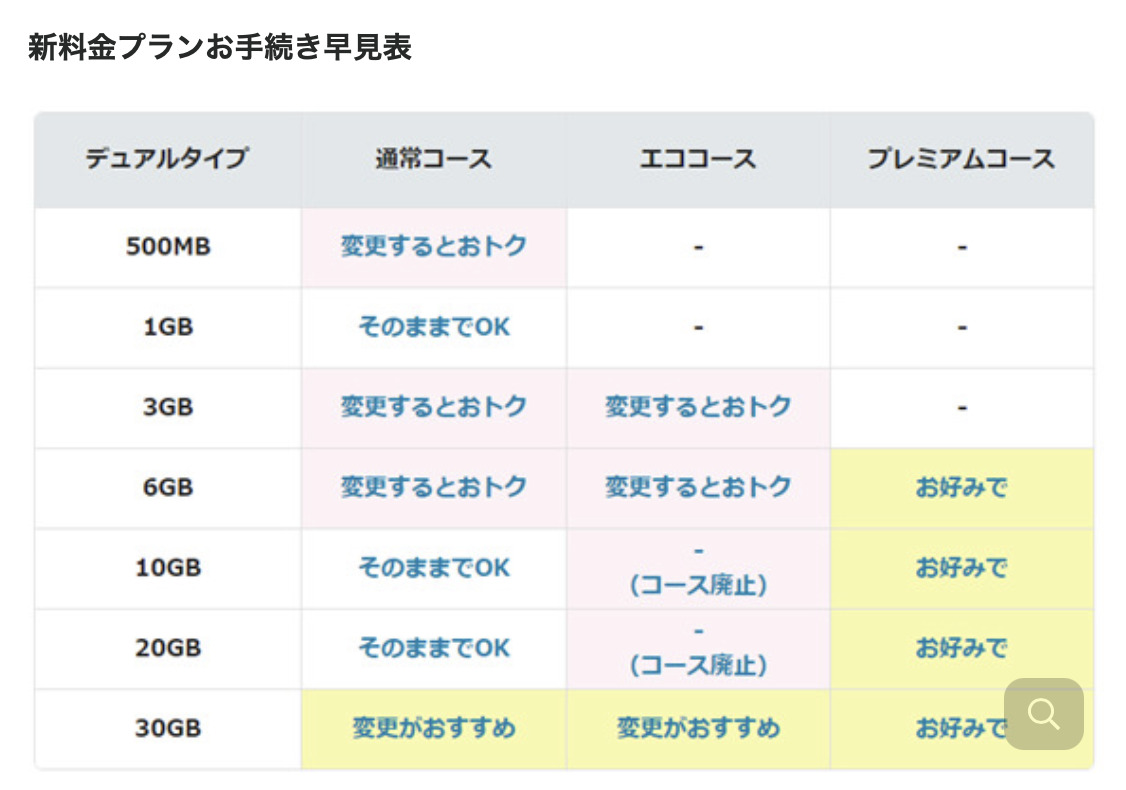Click (コース廃止) text in 10GB row
Viewport: 1126px width, 790px height.
point(697,585)
